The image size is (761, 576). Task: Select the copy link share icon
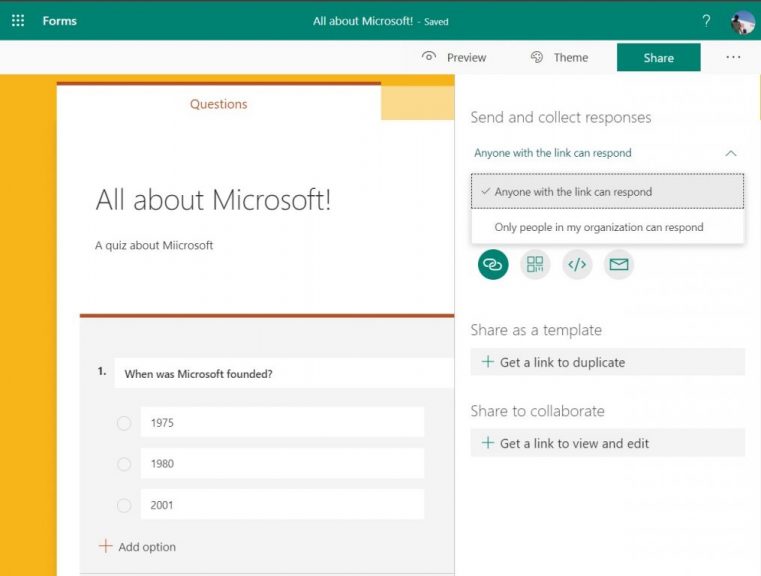click(x=493, y=264)
